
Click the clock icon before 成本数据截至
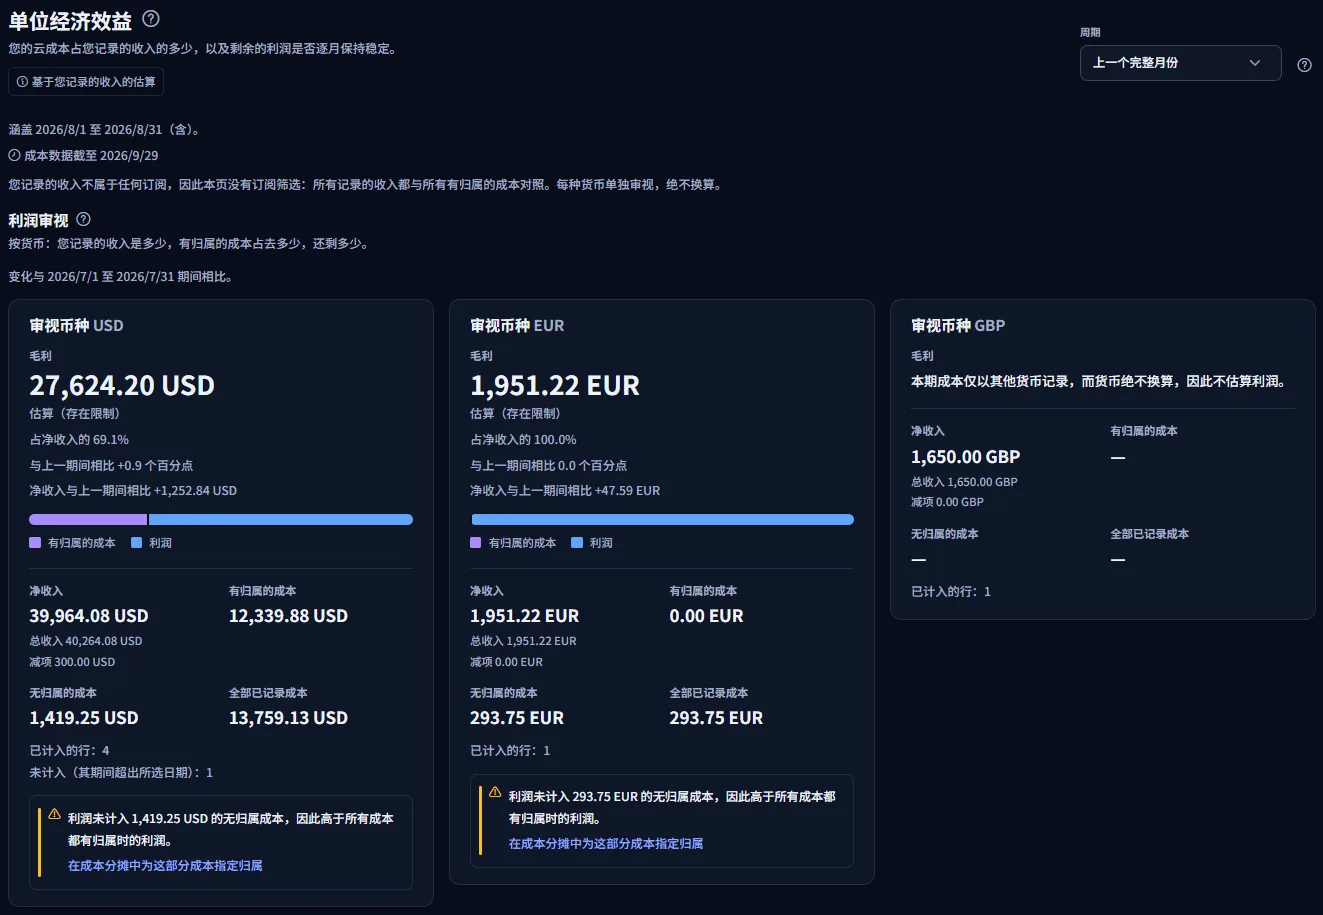(x=14, y=155)
